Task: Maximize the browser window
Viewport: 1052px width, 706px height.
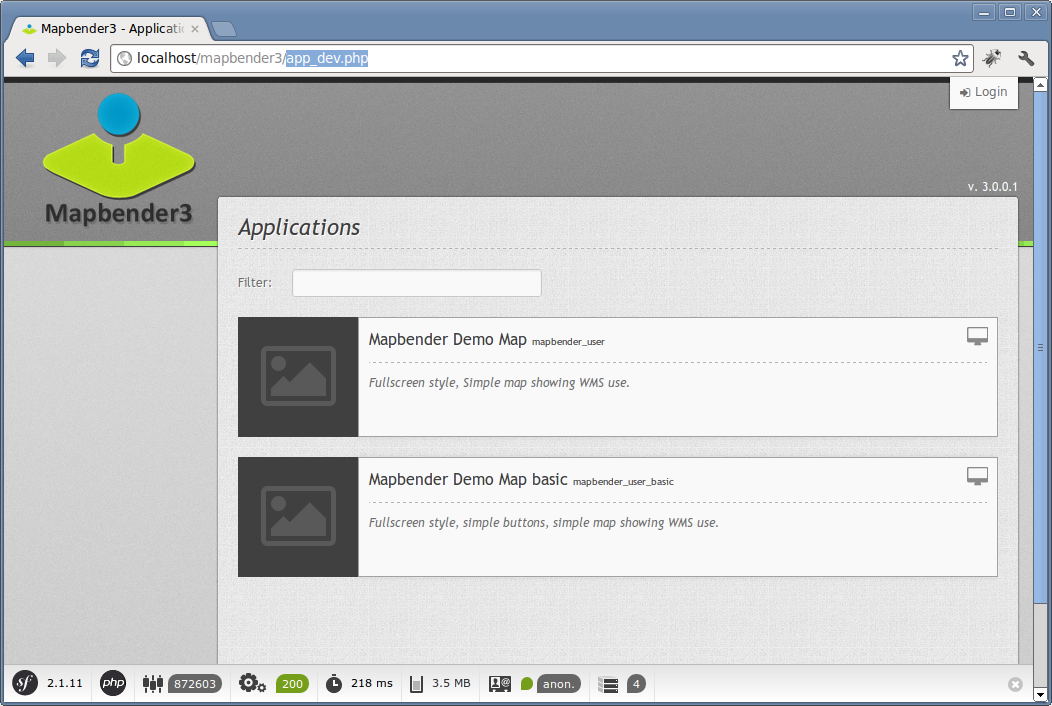Action: 1010,12
